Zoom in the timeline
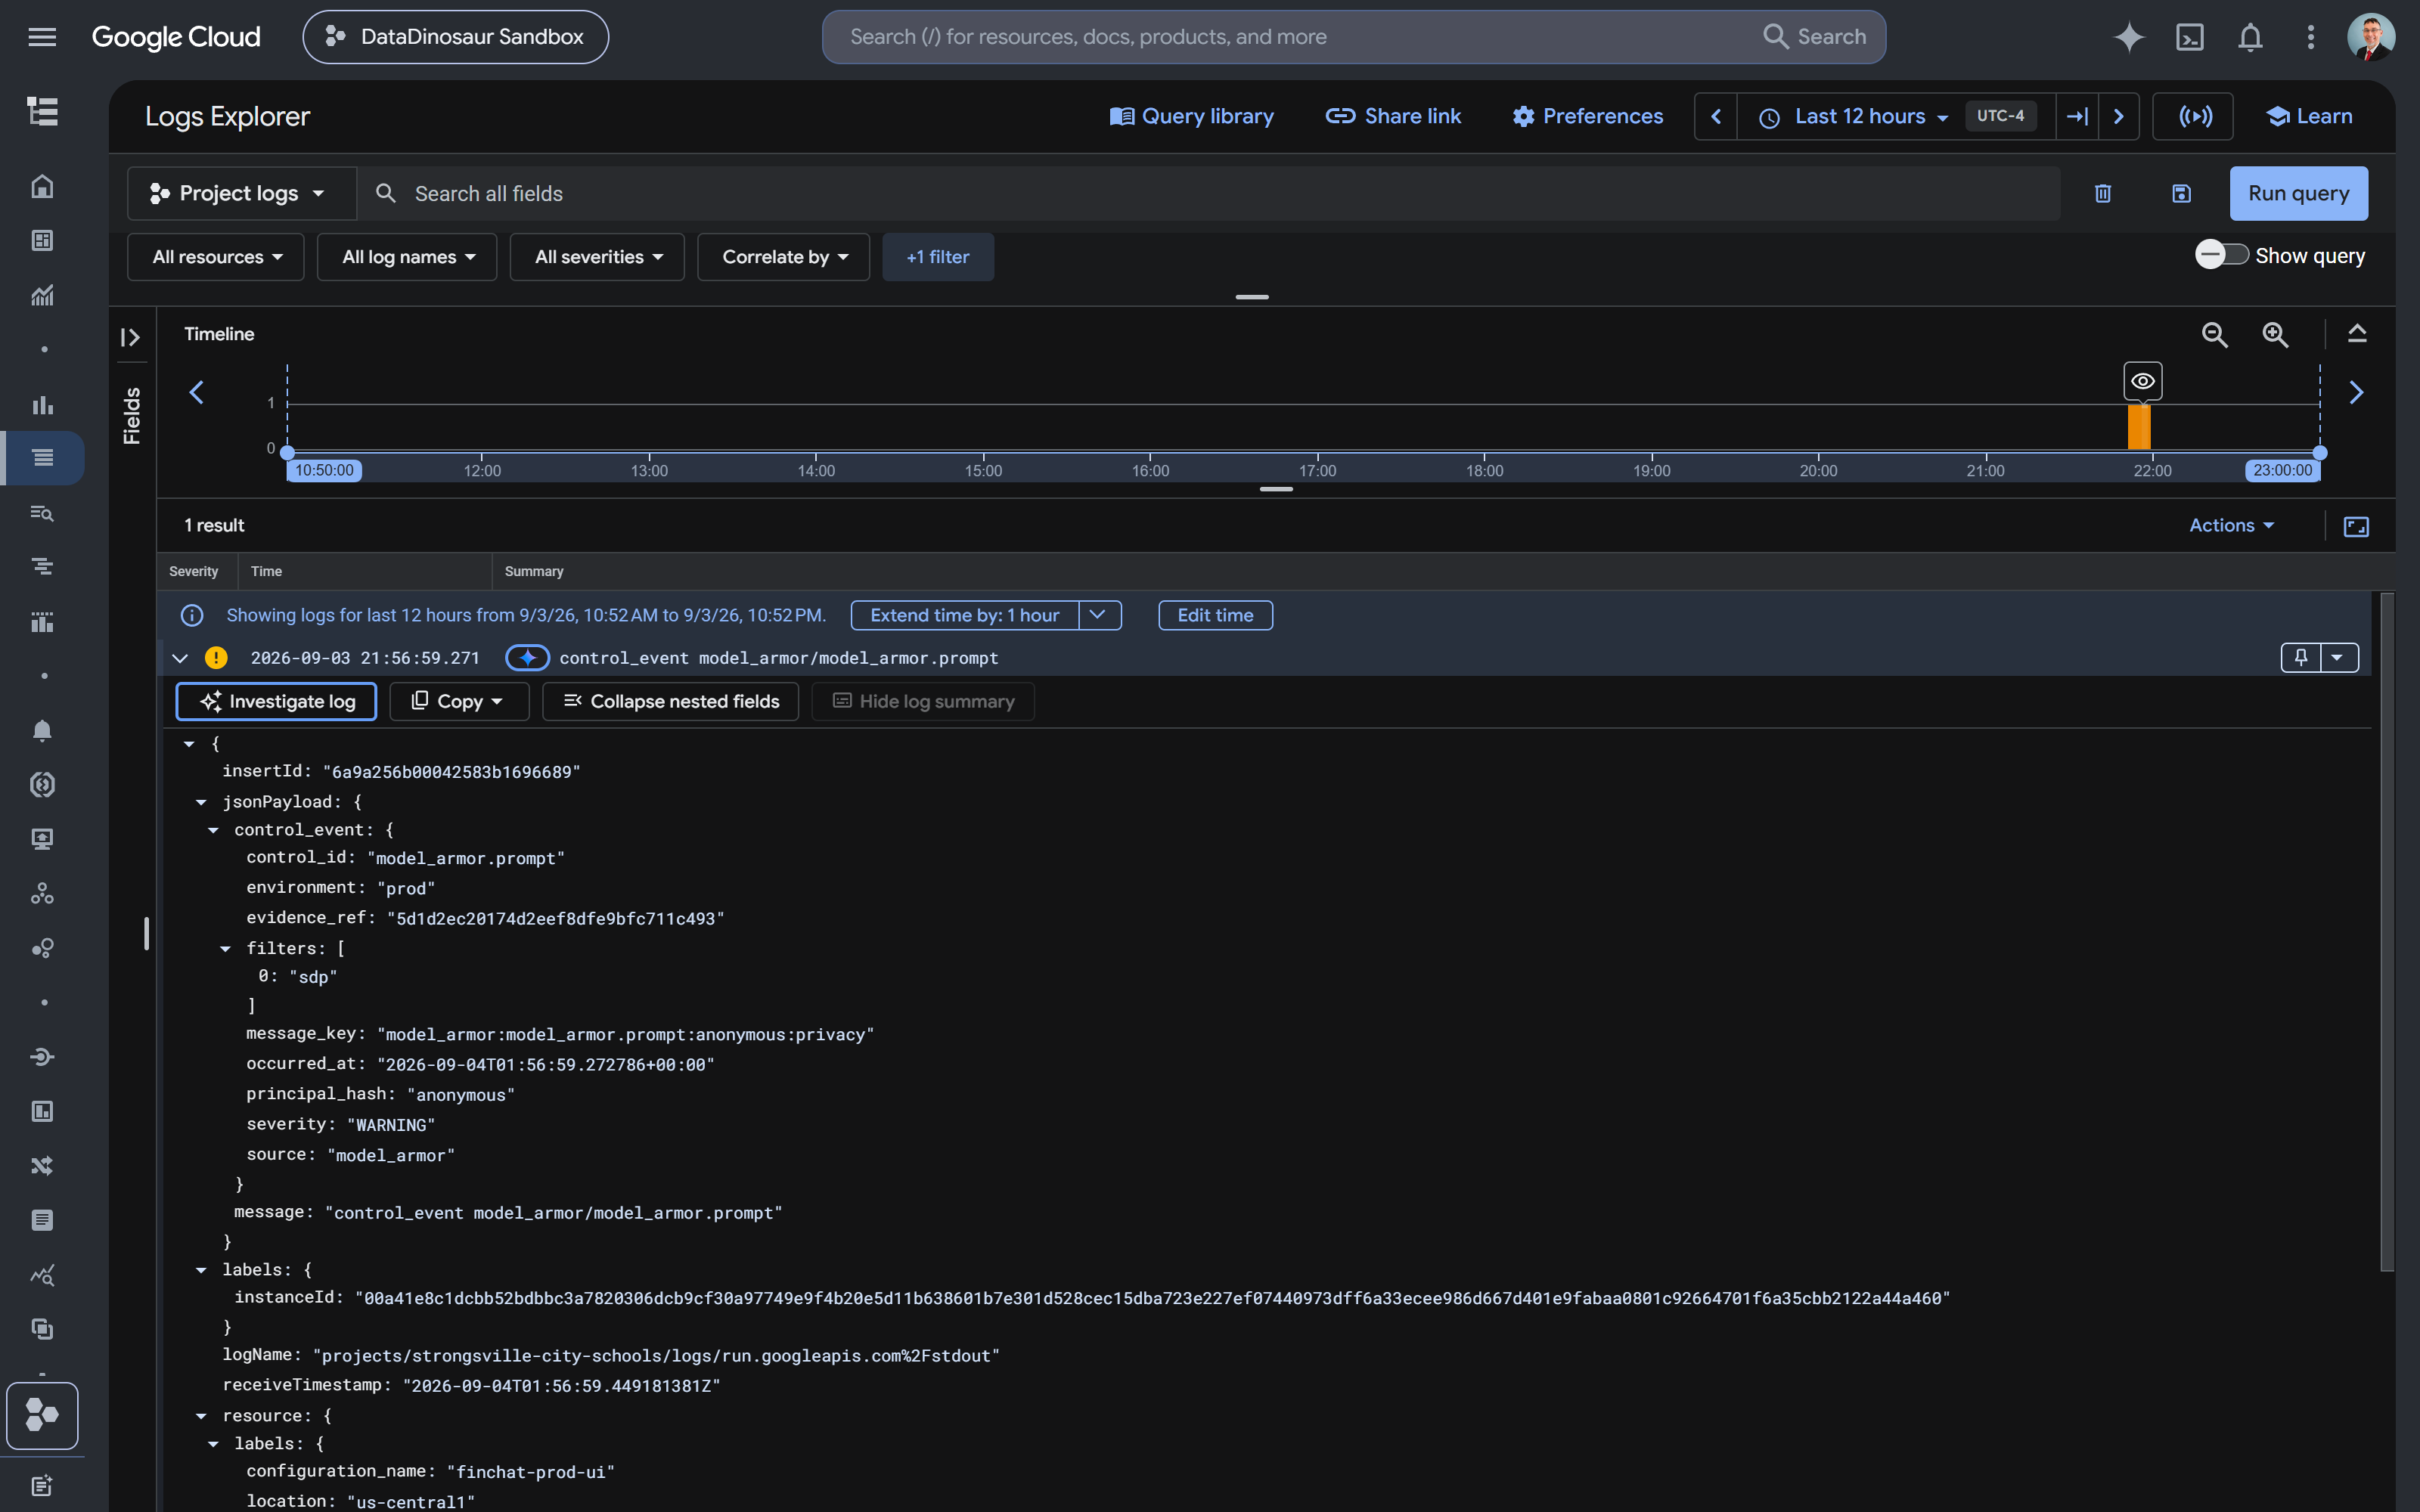The image size is (2420, 1512). pyautogui.click(x=2275, y=334)
